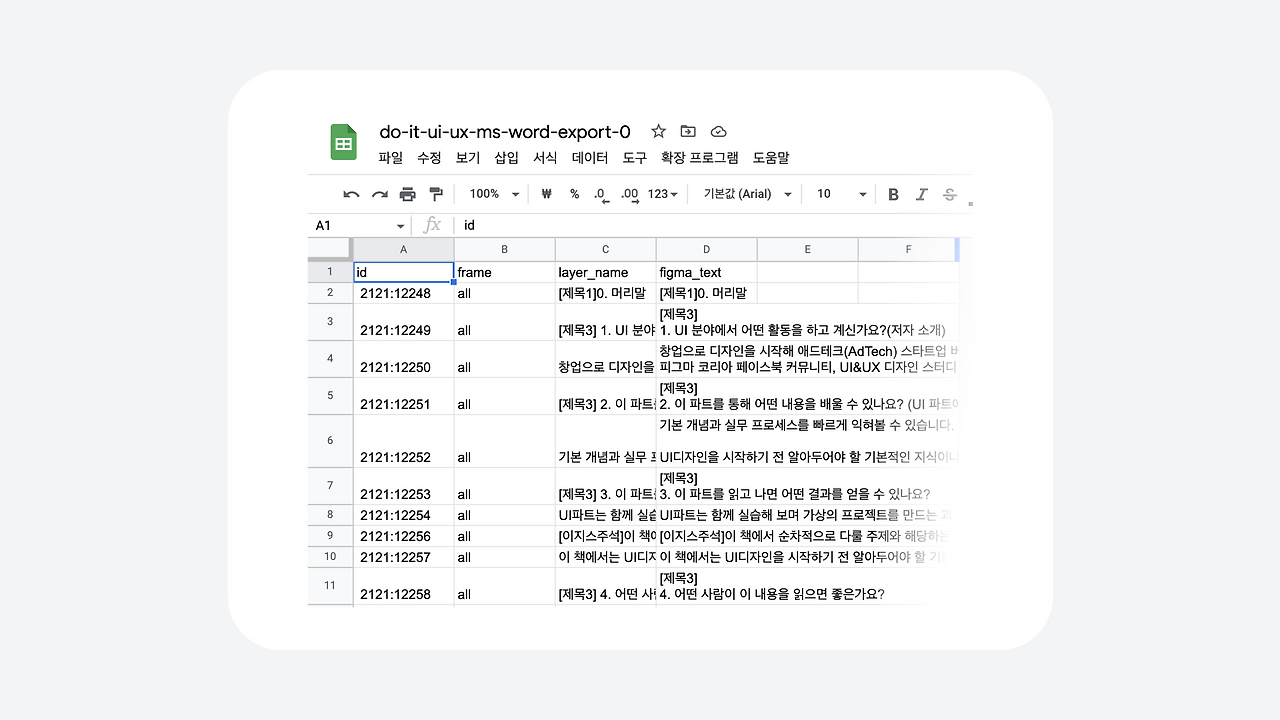Select column D header
The width and height of the screenshot is (1280, 720).
point(707,249)
